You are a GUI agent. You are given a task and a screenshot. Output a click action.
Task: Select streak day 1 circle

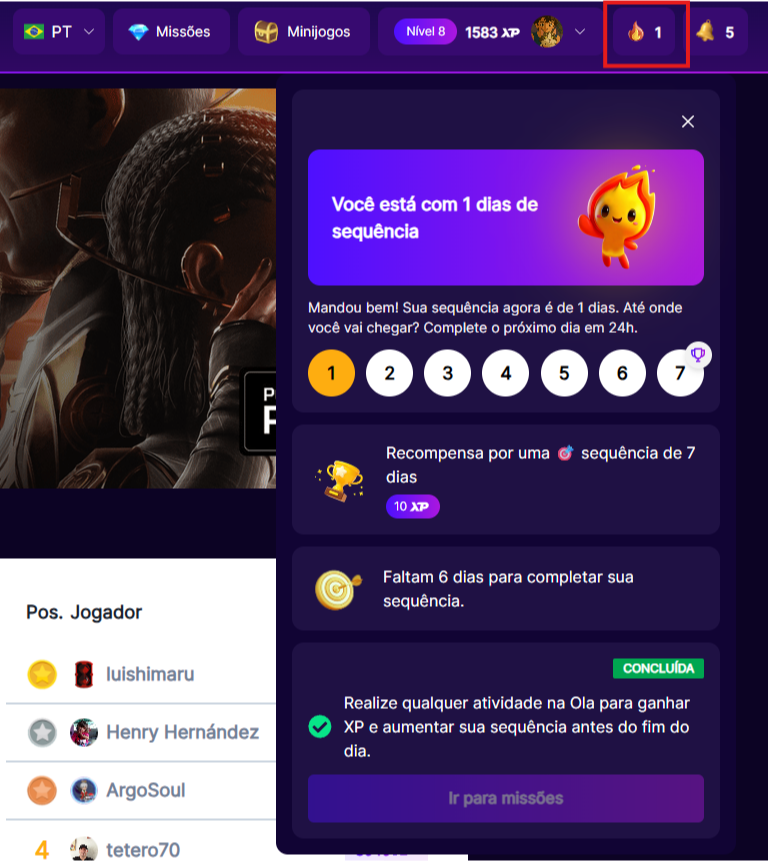click(x=332, y=373)
